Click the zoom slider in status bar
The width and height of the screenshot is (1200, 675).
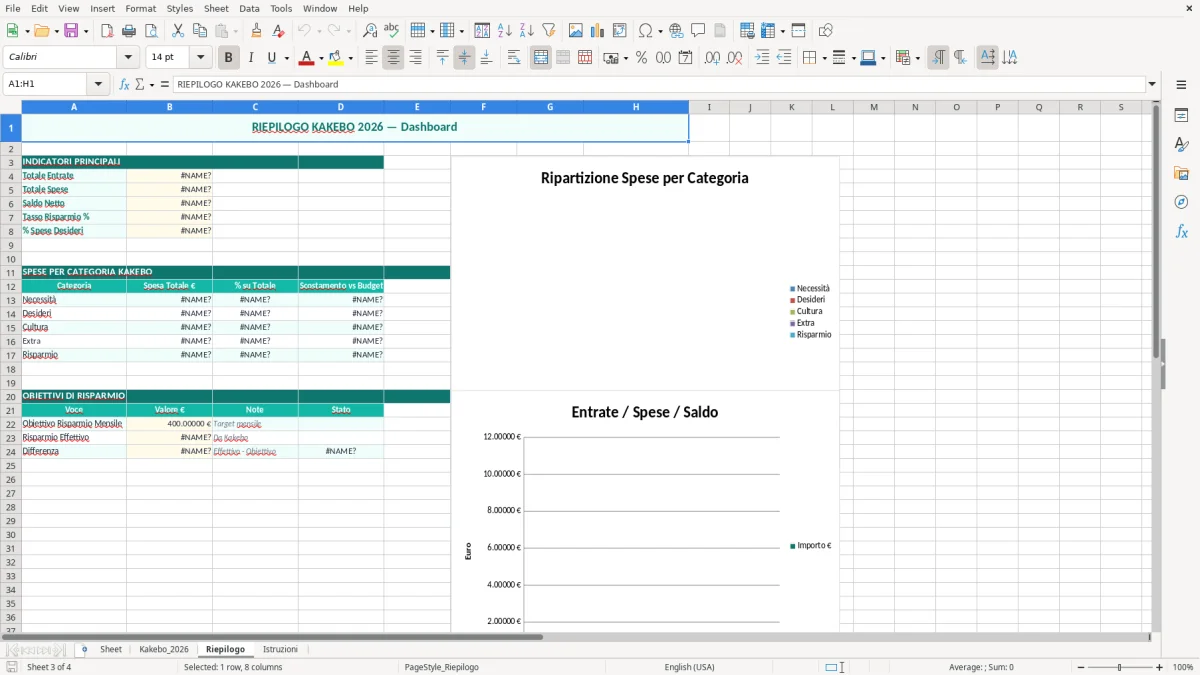pos(1119,667)
